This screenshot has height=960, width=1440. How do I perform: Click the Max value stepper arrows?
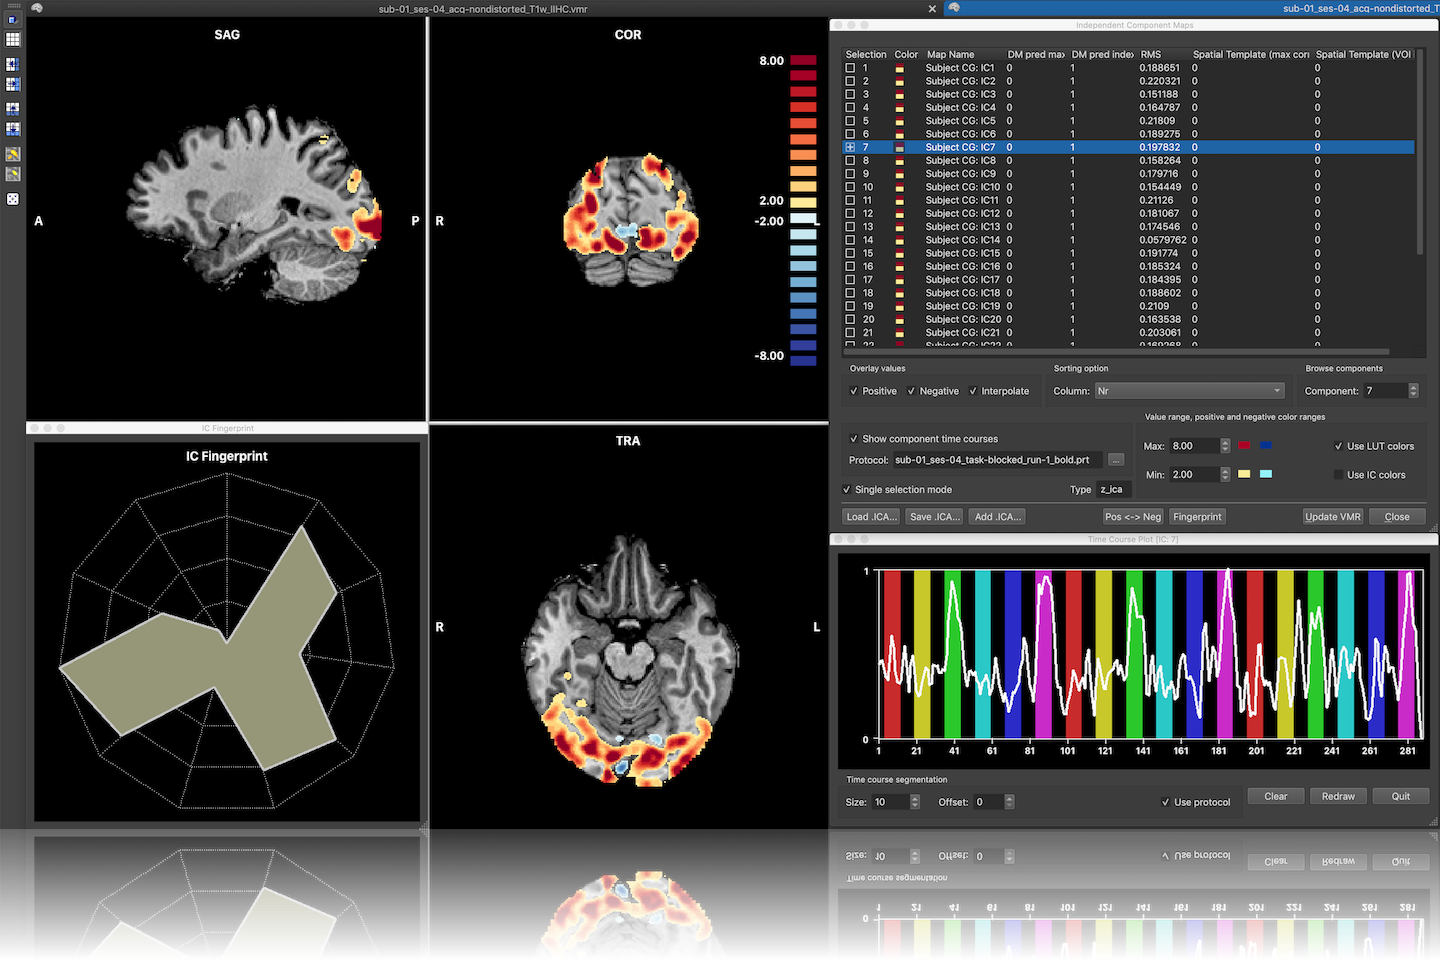point(1225,446)
